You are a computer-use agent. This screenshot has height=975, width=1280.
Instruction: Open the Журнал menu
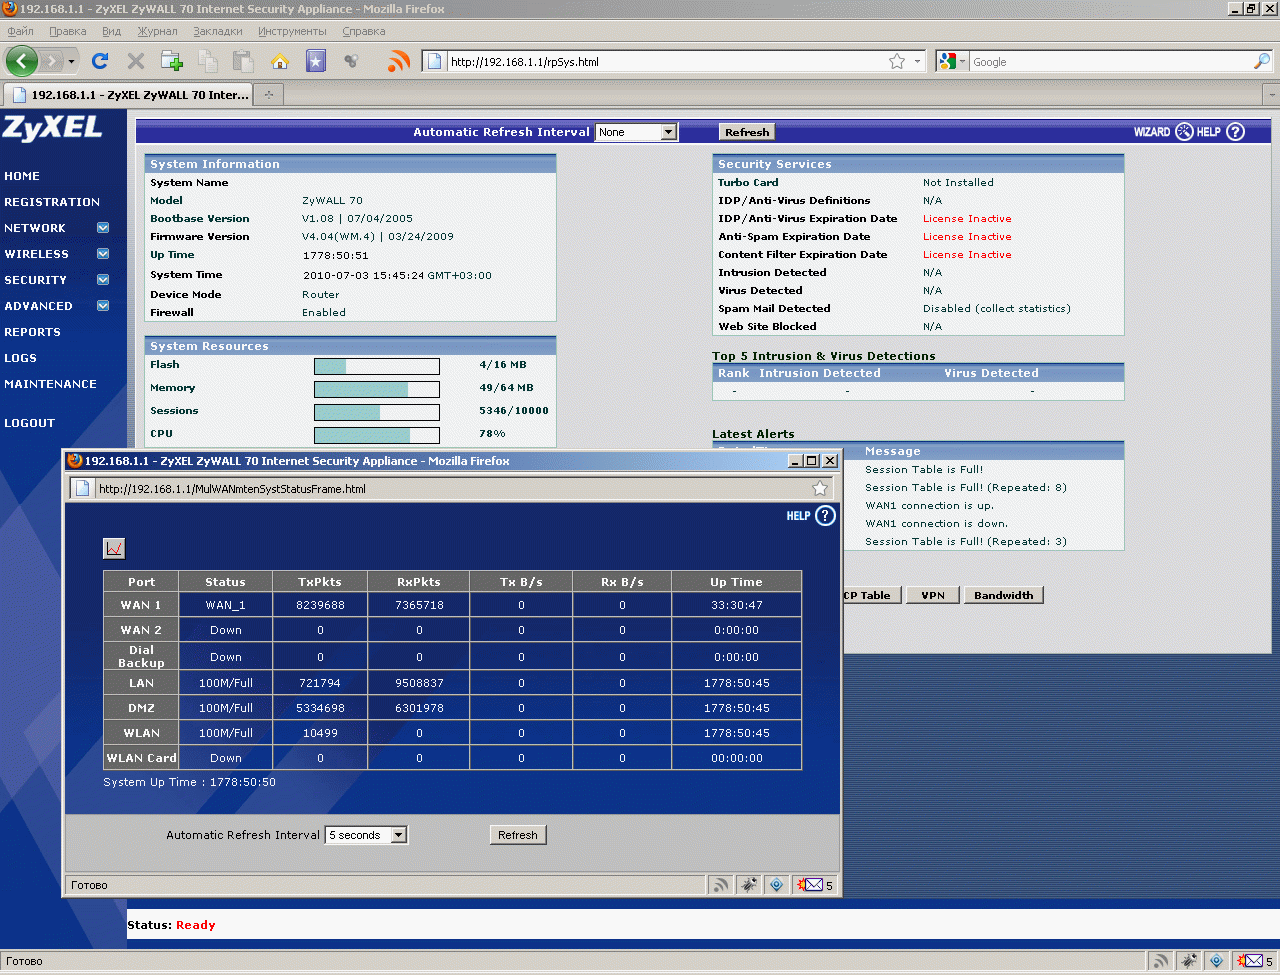pos(157,31)
